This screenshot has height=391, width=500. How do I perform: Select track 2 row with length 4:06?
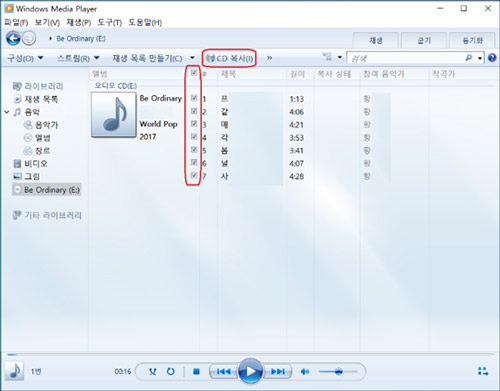tap(296, 112)
